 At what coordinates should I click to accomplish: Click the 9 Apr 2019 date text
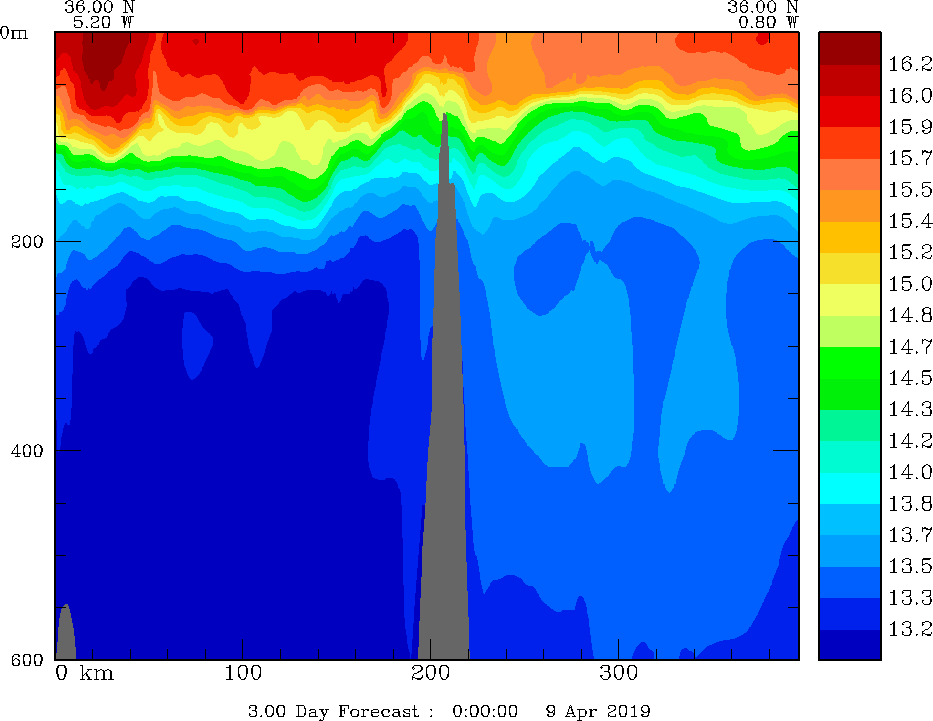598,712
